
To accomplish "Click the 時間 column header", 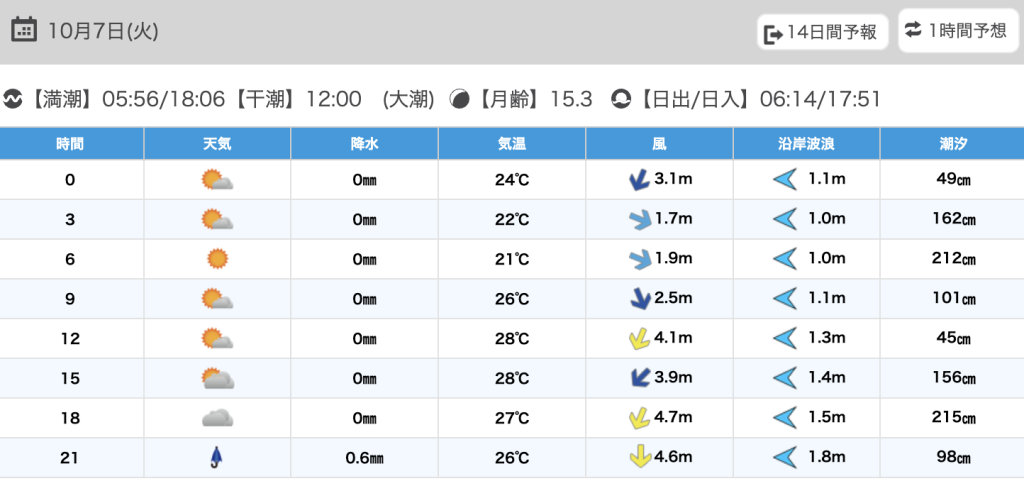I will click(x=70, y=143).
